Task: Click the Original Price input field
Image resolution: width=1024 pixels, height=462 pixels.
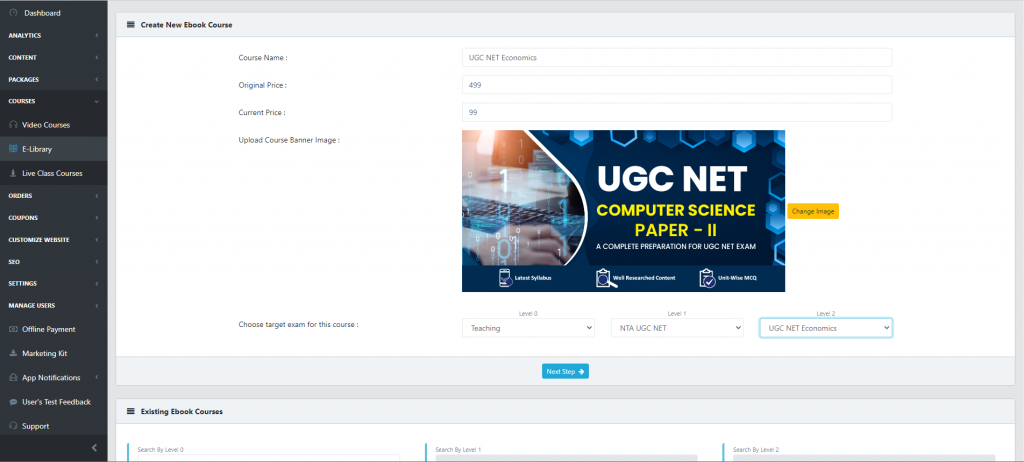Action: 677,85
